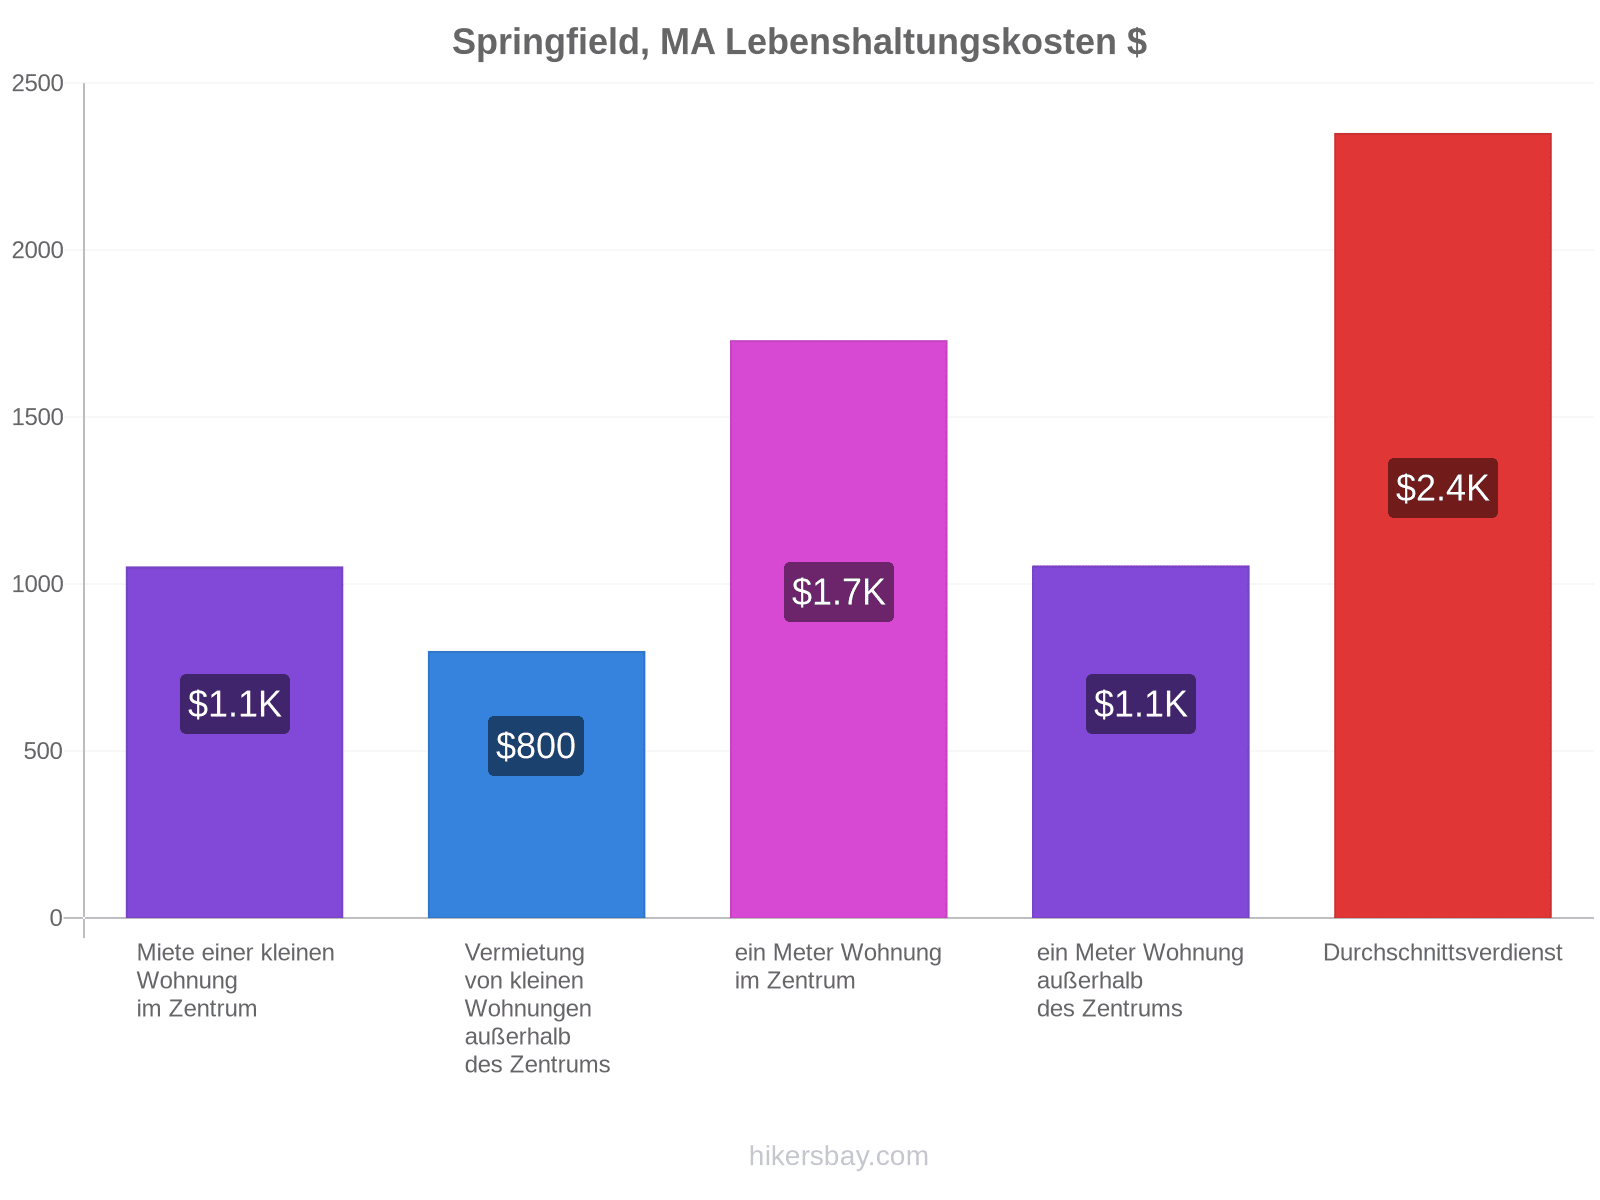
Task: Click the purple bar for außerhalb des Zentrums meter
Action: click(x=1140, y=741)
